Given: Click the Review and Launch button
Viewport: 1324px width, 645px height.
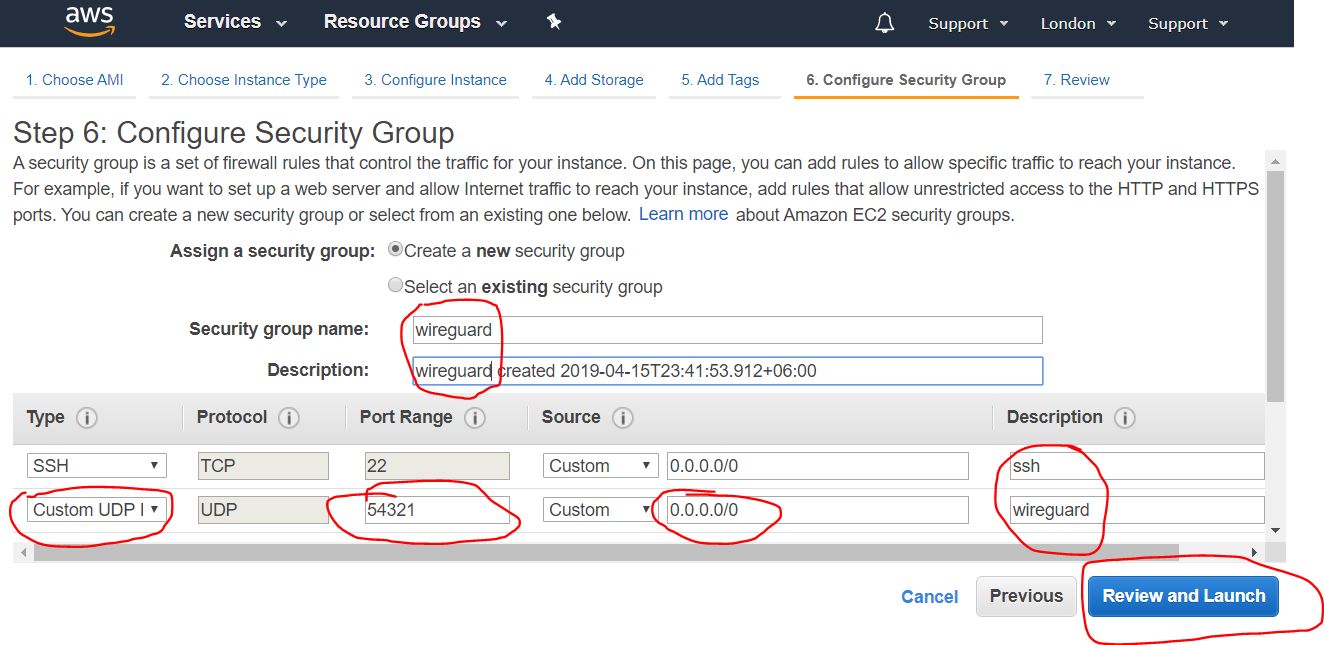Looking at the screenshot, I should pos(1183,596).
